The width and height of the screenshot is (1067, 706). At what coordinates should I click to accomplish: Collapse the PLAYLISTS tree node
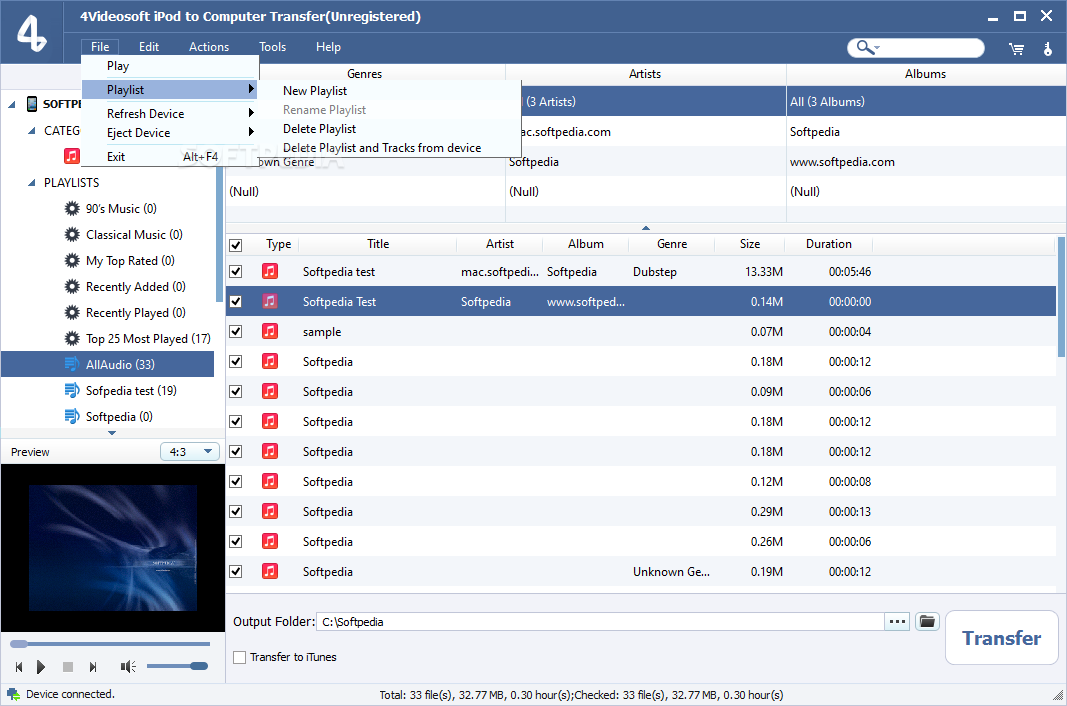[x=31, y=183]
